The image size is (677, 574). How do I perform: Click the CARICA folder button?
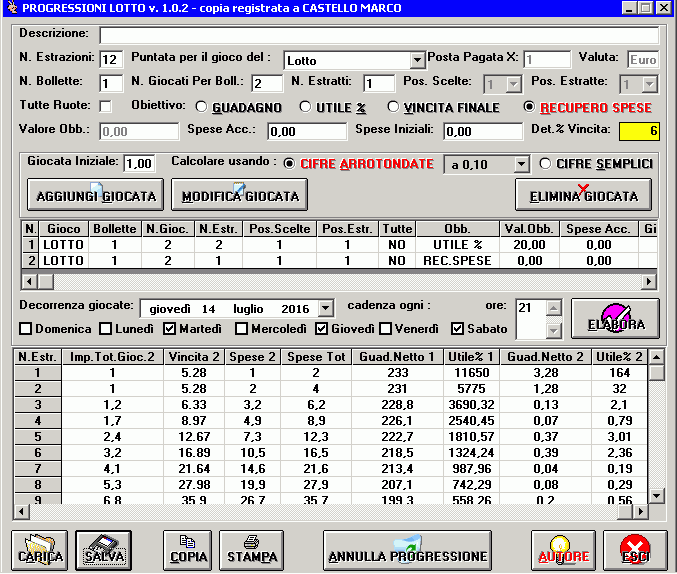pos(40,550)
